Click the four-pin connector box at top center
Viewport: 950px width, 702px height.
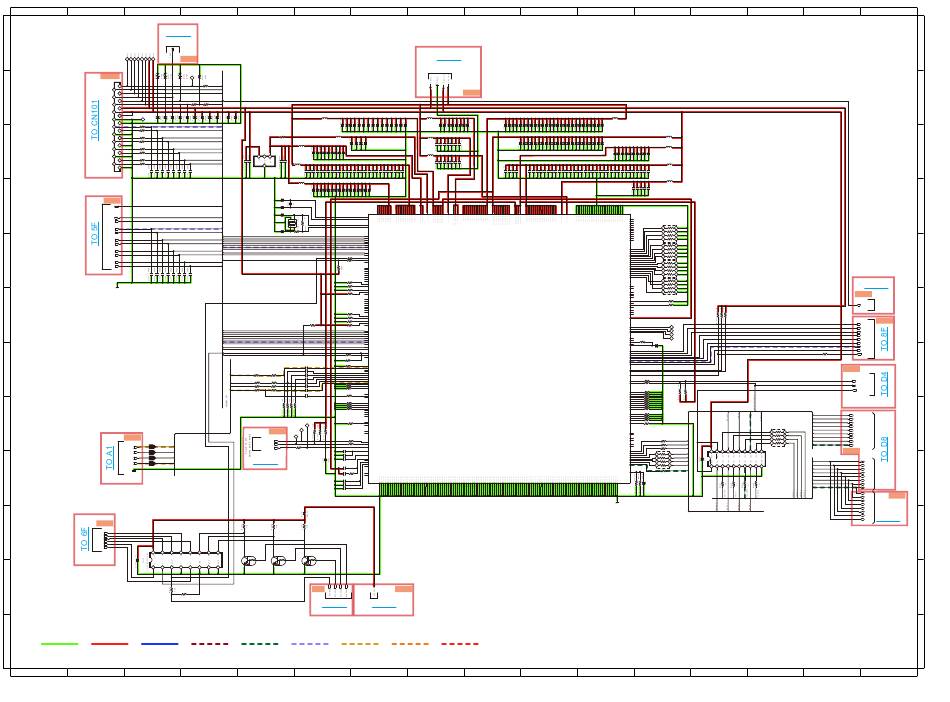pos(448,72)
